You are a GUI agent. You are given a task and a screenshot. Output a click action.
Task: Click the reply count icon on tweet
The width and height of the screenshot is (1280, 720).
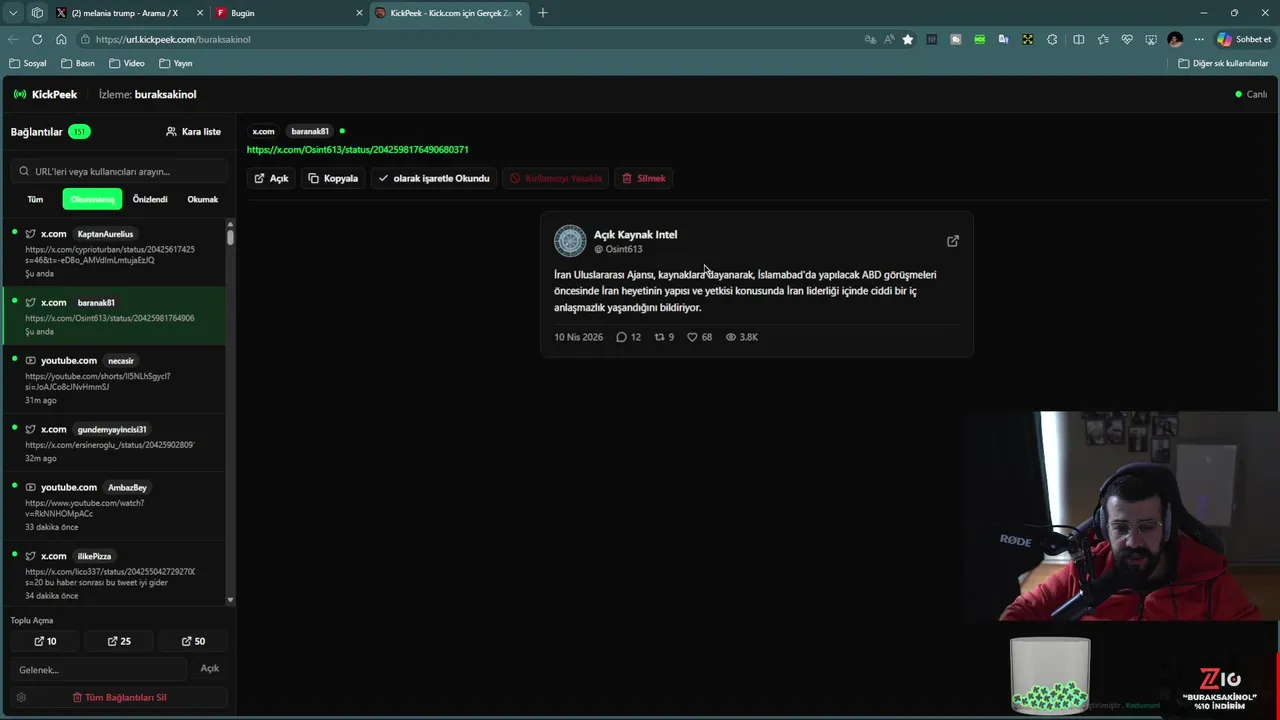tap(621, 337)
